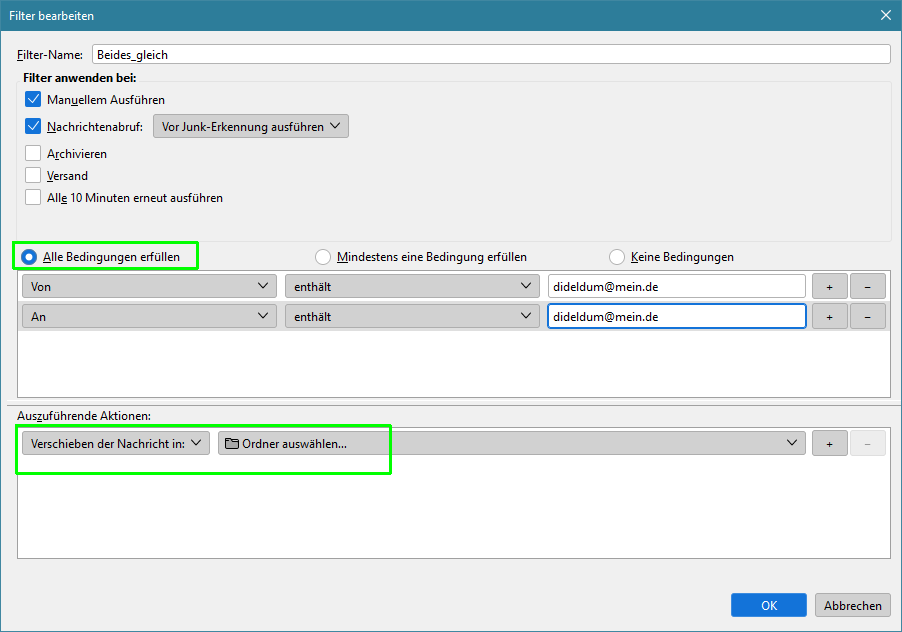The image size is (902, 632).
Task: Enable the Versand checkbox
Action: [33, 176]
